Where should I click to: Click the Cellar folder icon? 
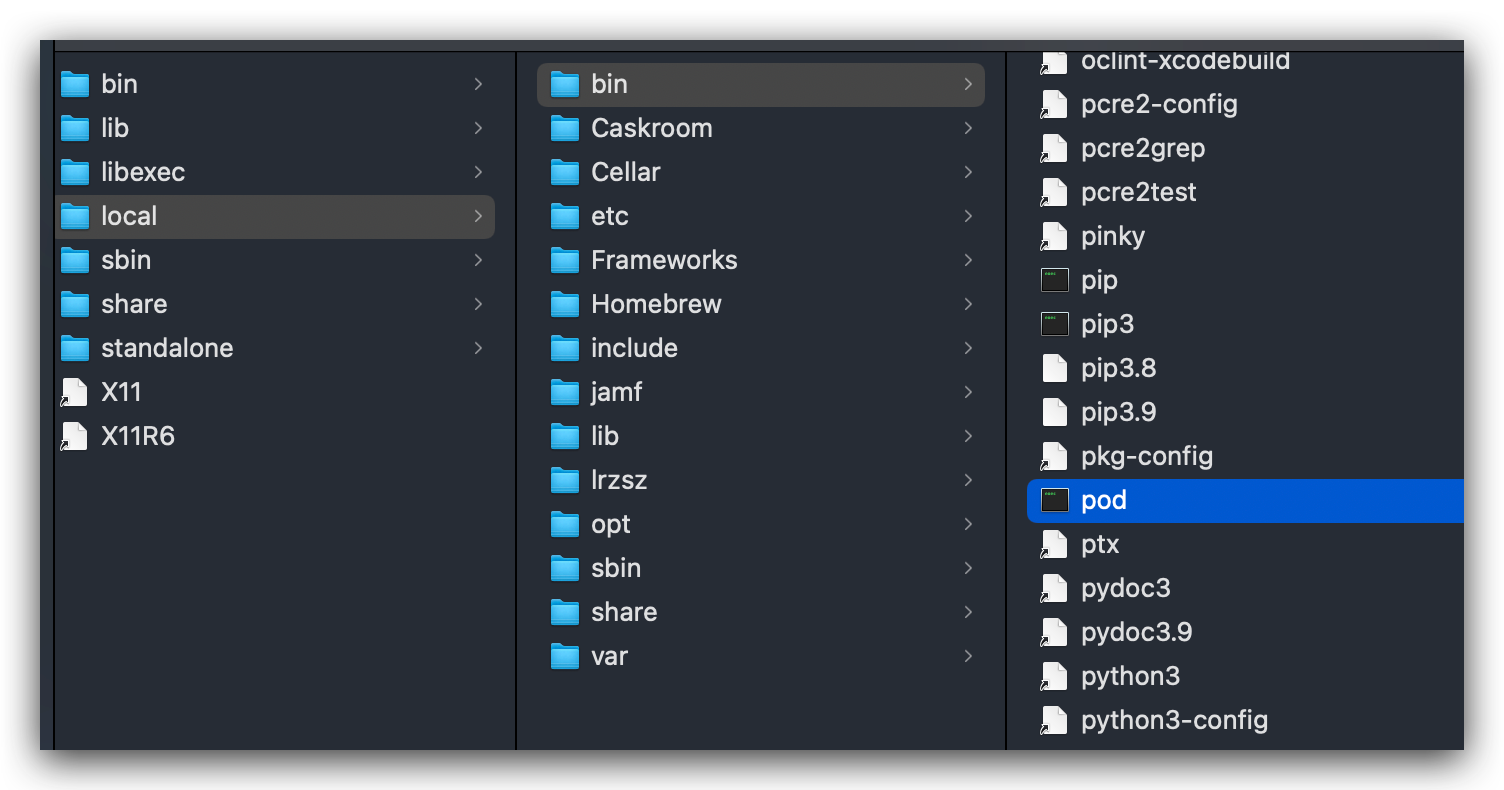(x=565, y=172)
